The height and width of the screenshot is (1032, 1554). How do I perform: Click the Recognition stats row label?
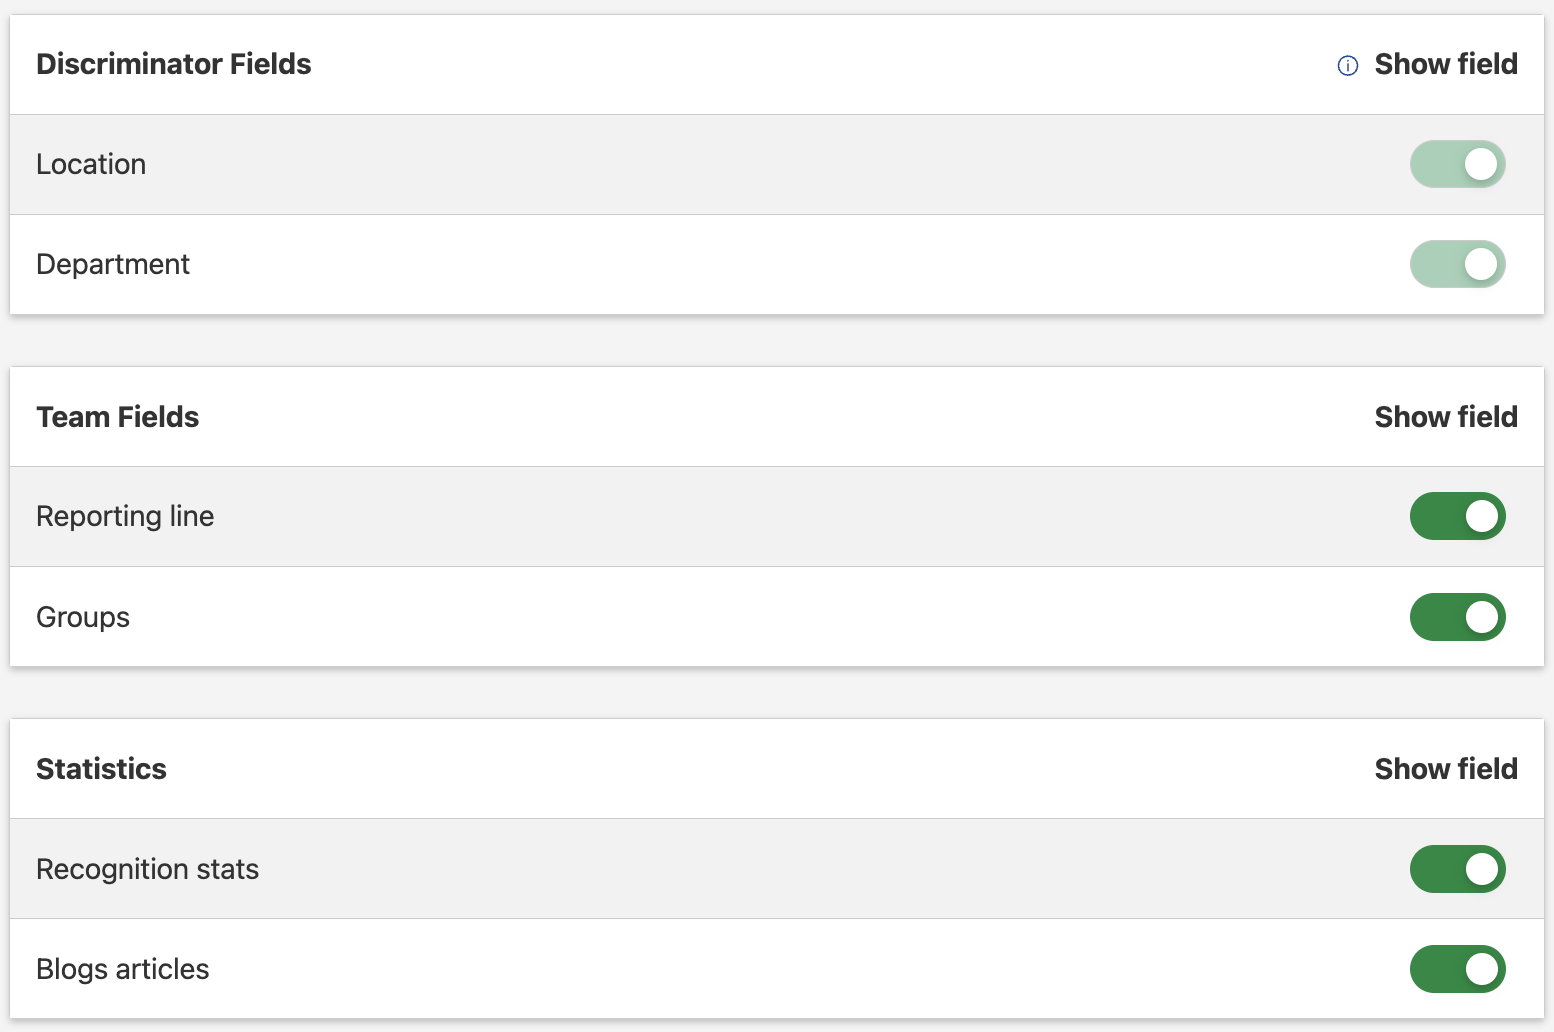coord(147,869)
